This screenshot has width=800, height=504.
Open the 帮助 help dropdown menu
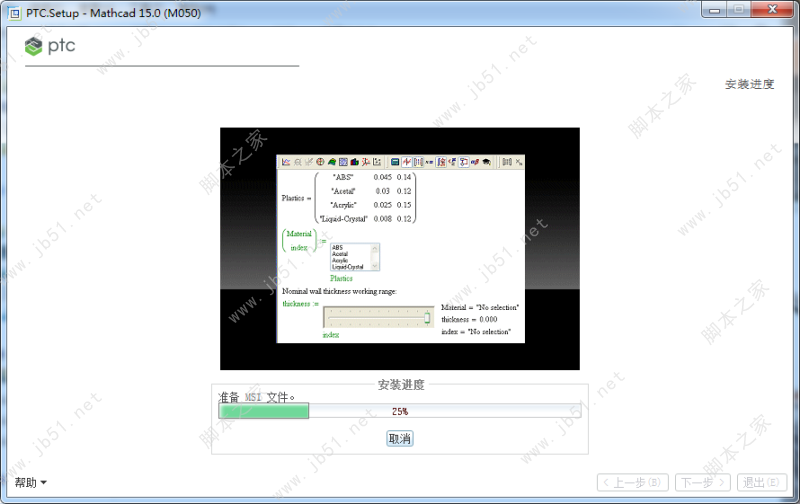[x=30, y=482]
